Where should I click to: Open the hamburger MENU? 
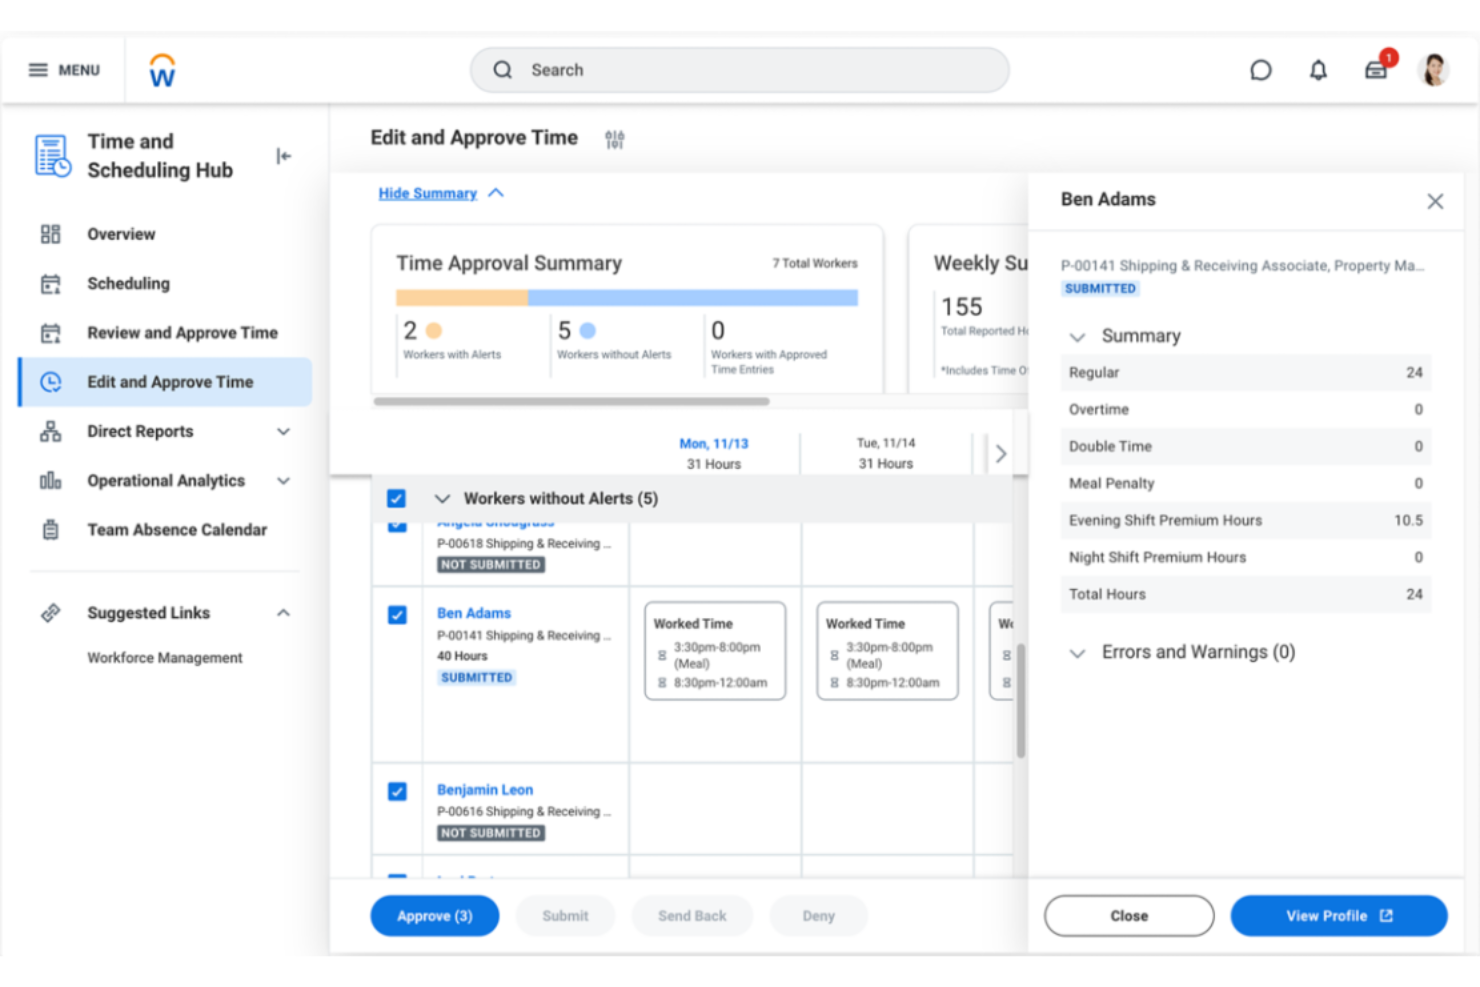pos(64,70)
